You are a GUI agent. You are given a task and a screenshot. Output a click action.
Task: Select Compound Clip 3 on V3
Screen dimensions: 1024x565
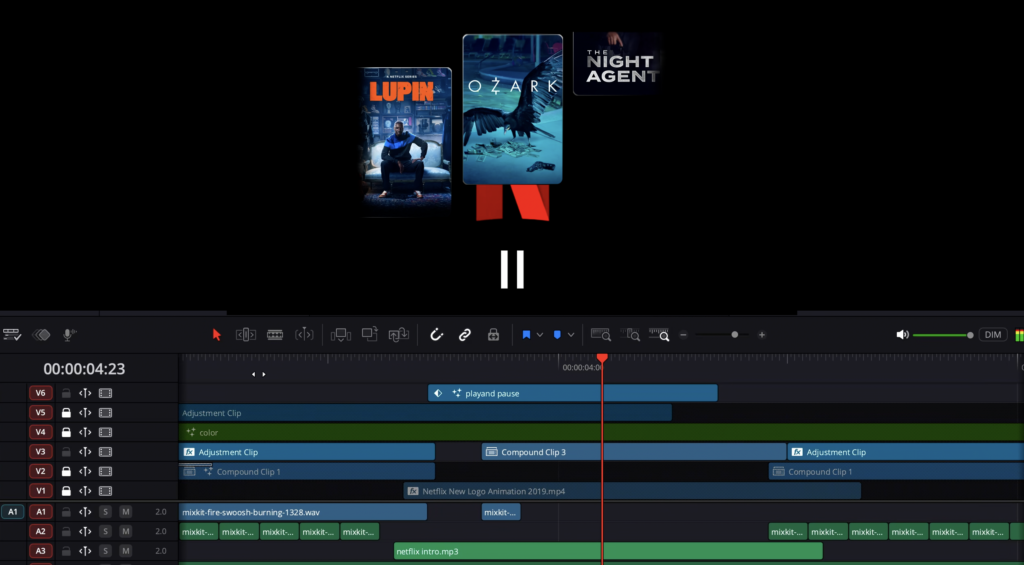pos(633,452)
